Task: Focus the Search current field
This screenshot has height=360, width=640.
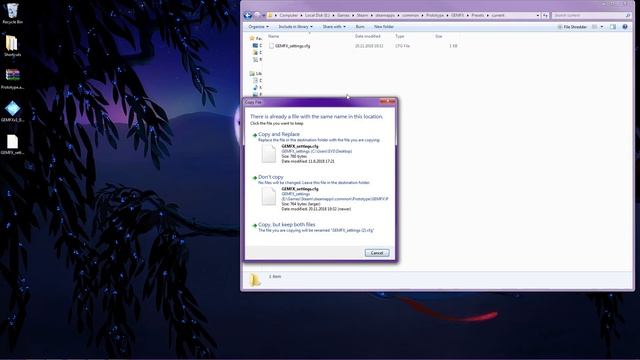Action: coord(591,16)
